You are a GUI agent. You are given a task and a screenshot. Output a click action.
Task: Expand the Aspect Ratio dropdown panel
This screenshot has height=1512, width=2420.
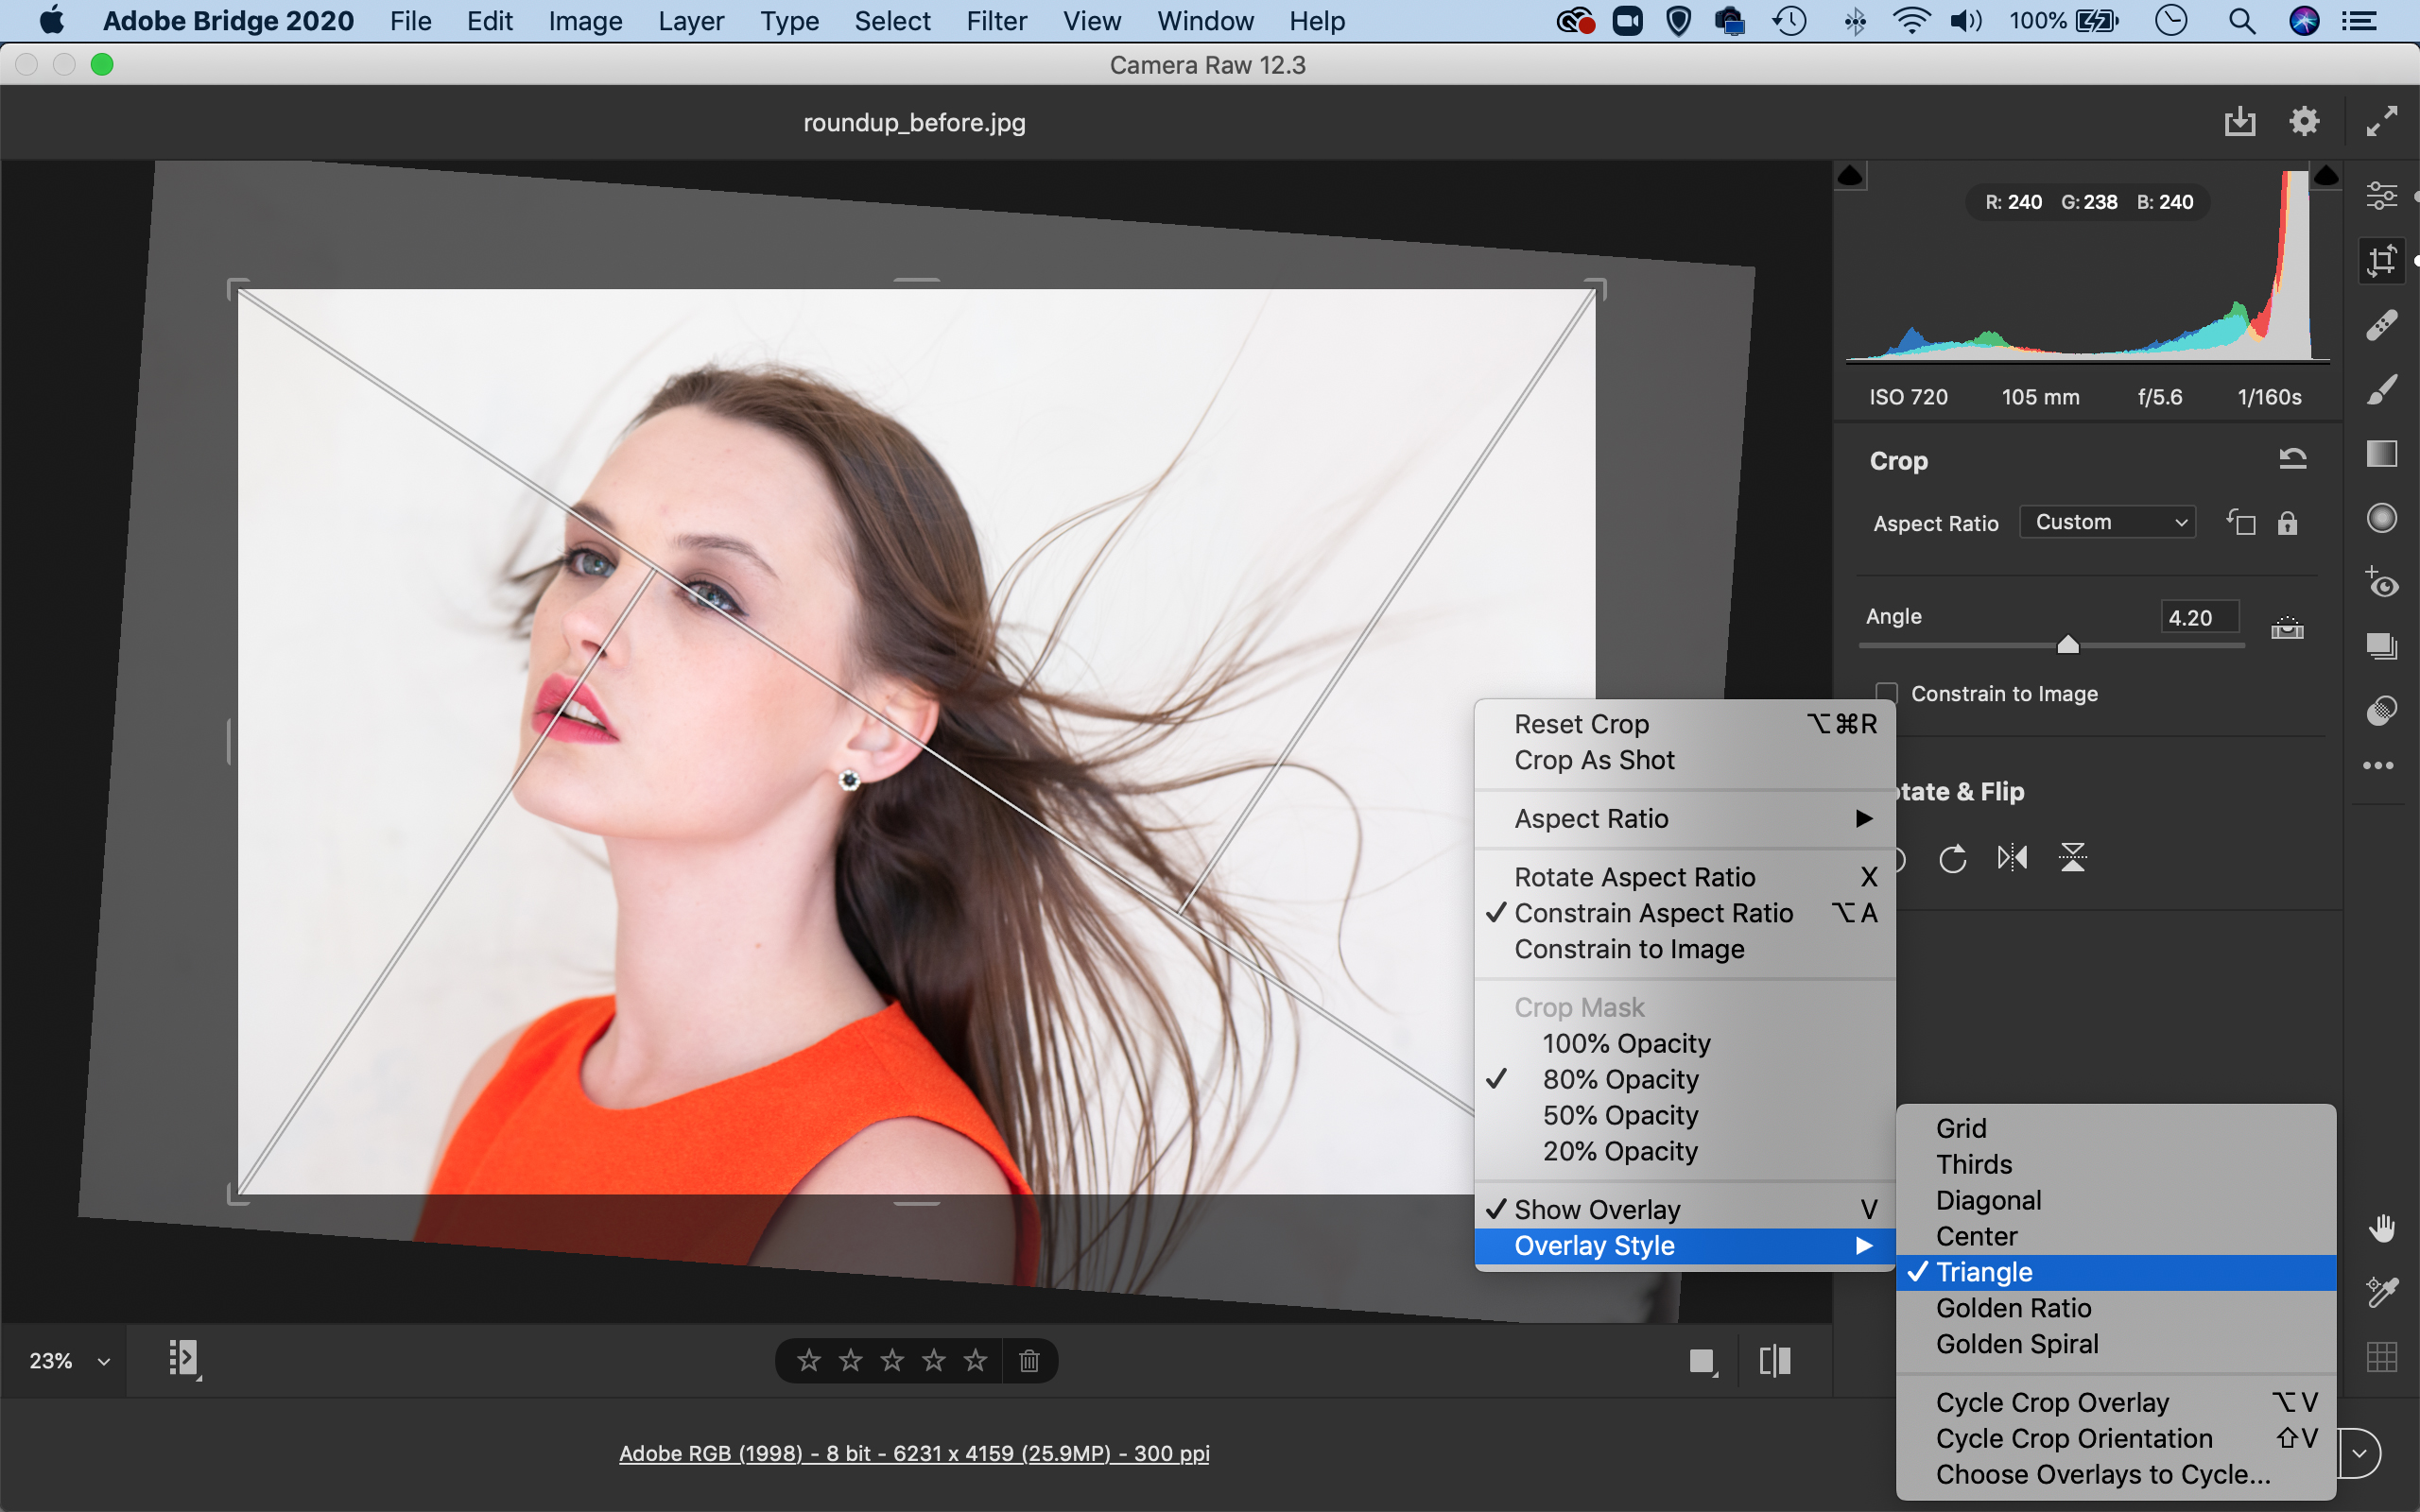click(2108, 523)
